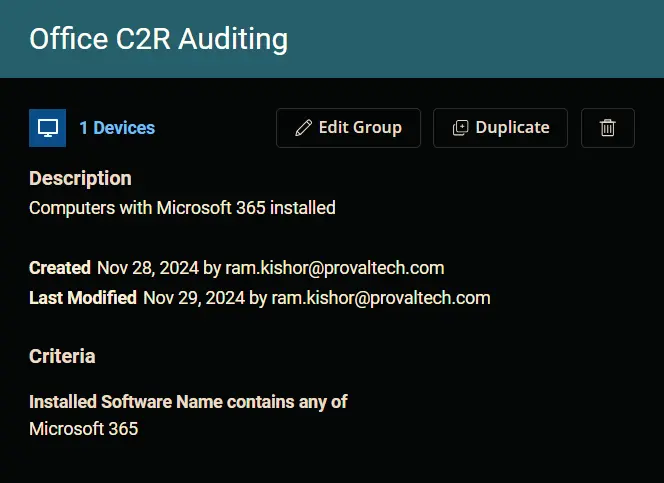
Task: Select the Nov 28, 2024 creation date
Action: pyautogui.click(x=148, y=268)
